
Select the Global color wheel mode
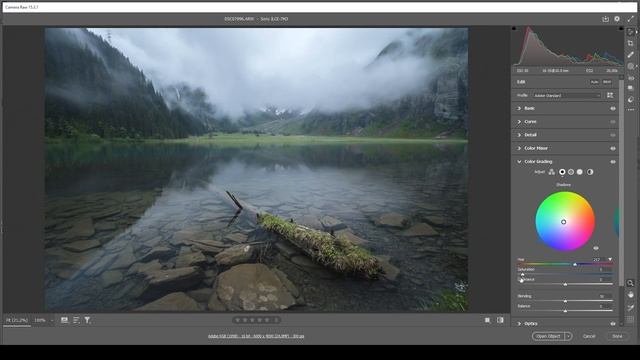coord(590,172)
